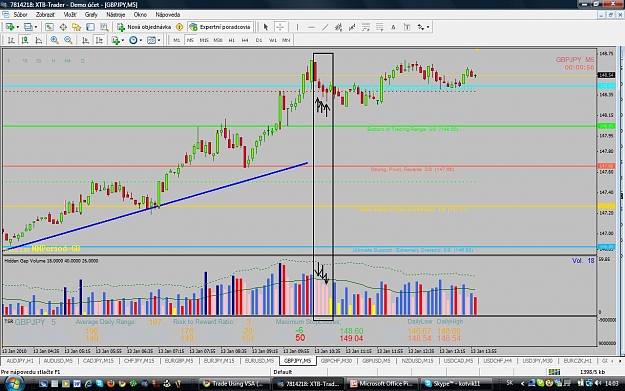Open the Súbor menu

tap(20, 14)
